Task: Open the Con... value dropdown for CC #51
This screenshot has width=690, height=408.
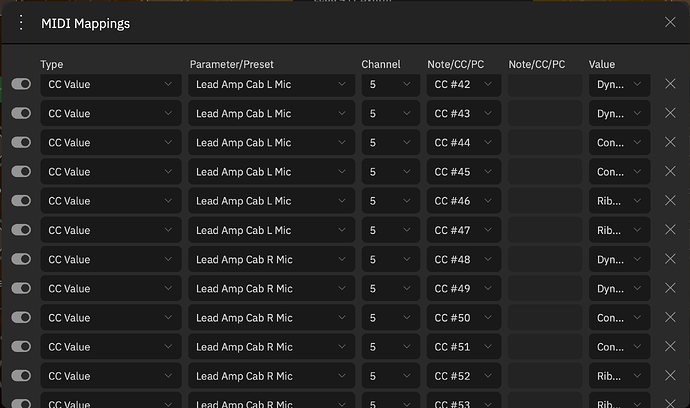Action: [x=620, y=346]
